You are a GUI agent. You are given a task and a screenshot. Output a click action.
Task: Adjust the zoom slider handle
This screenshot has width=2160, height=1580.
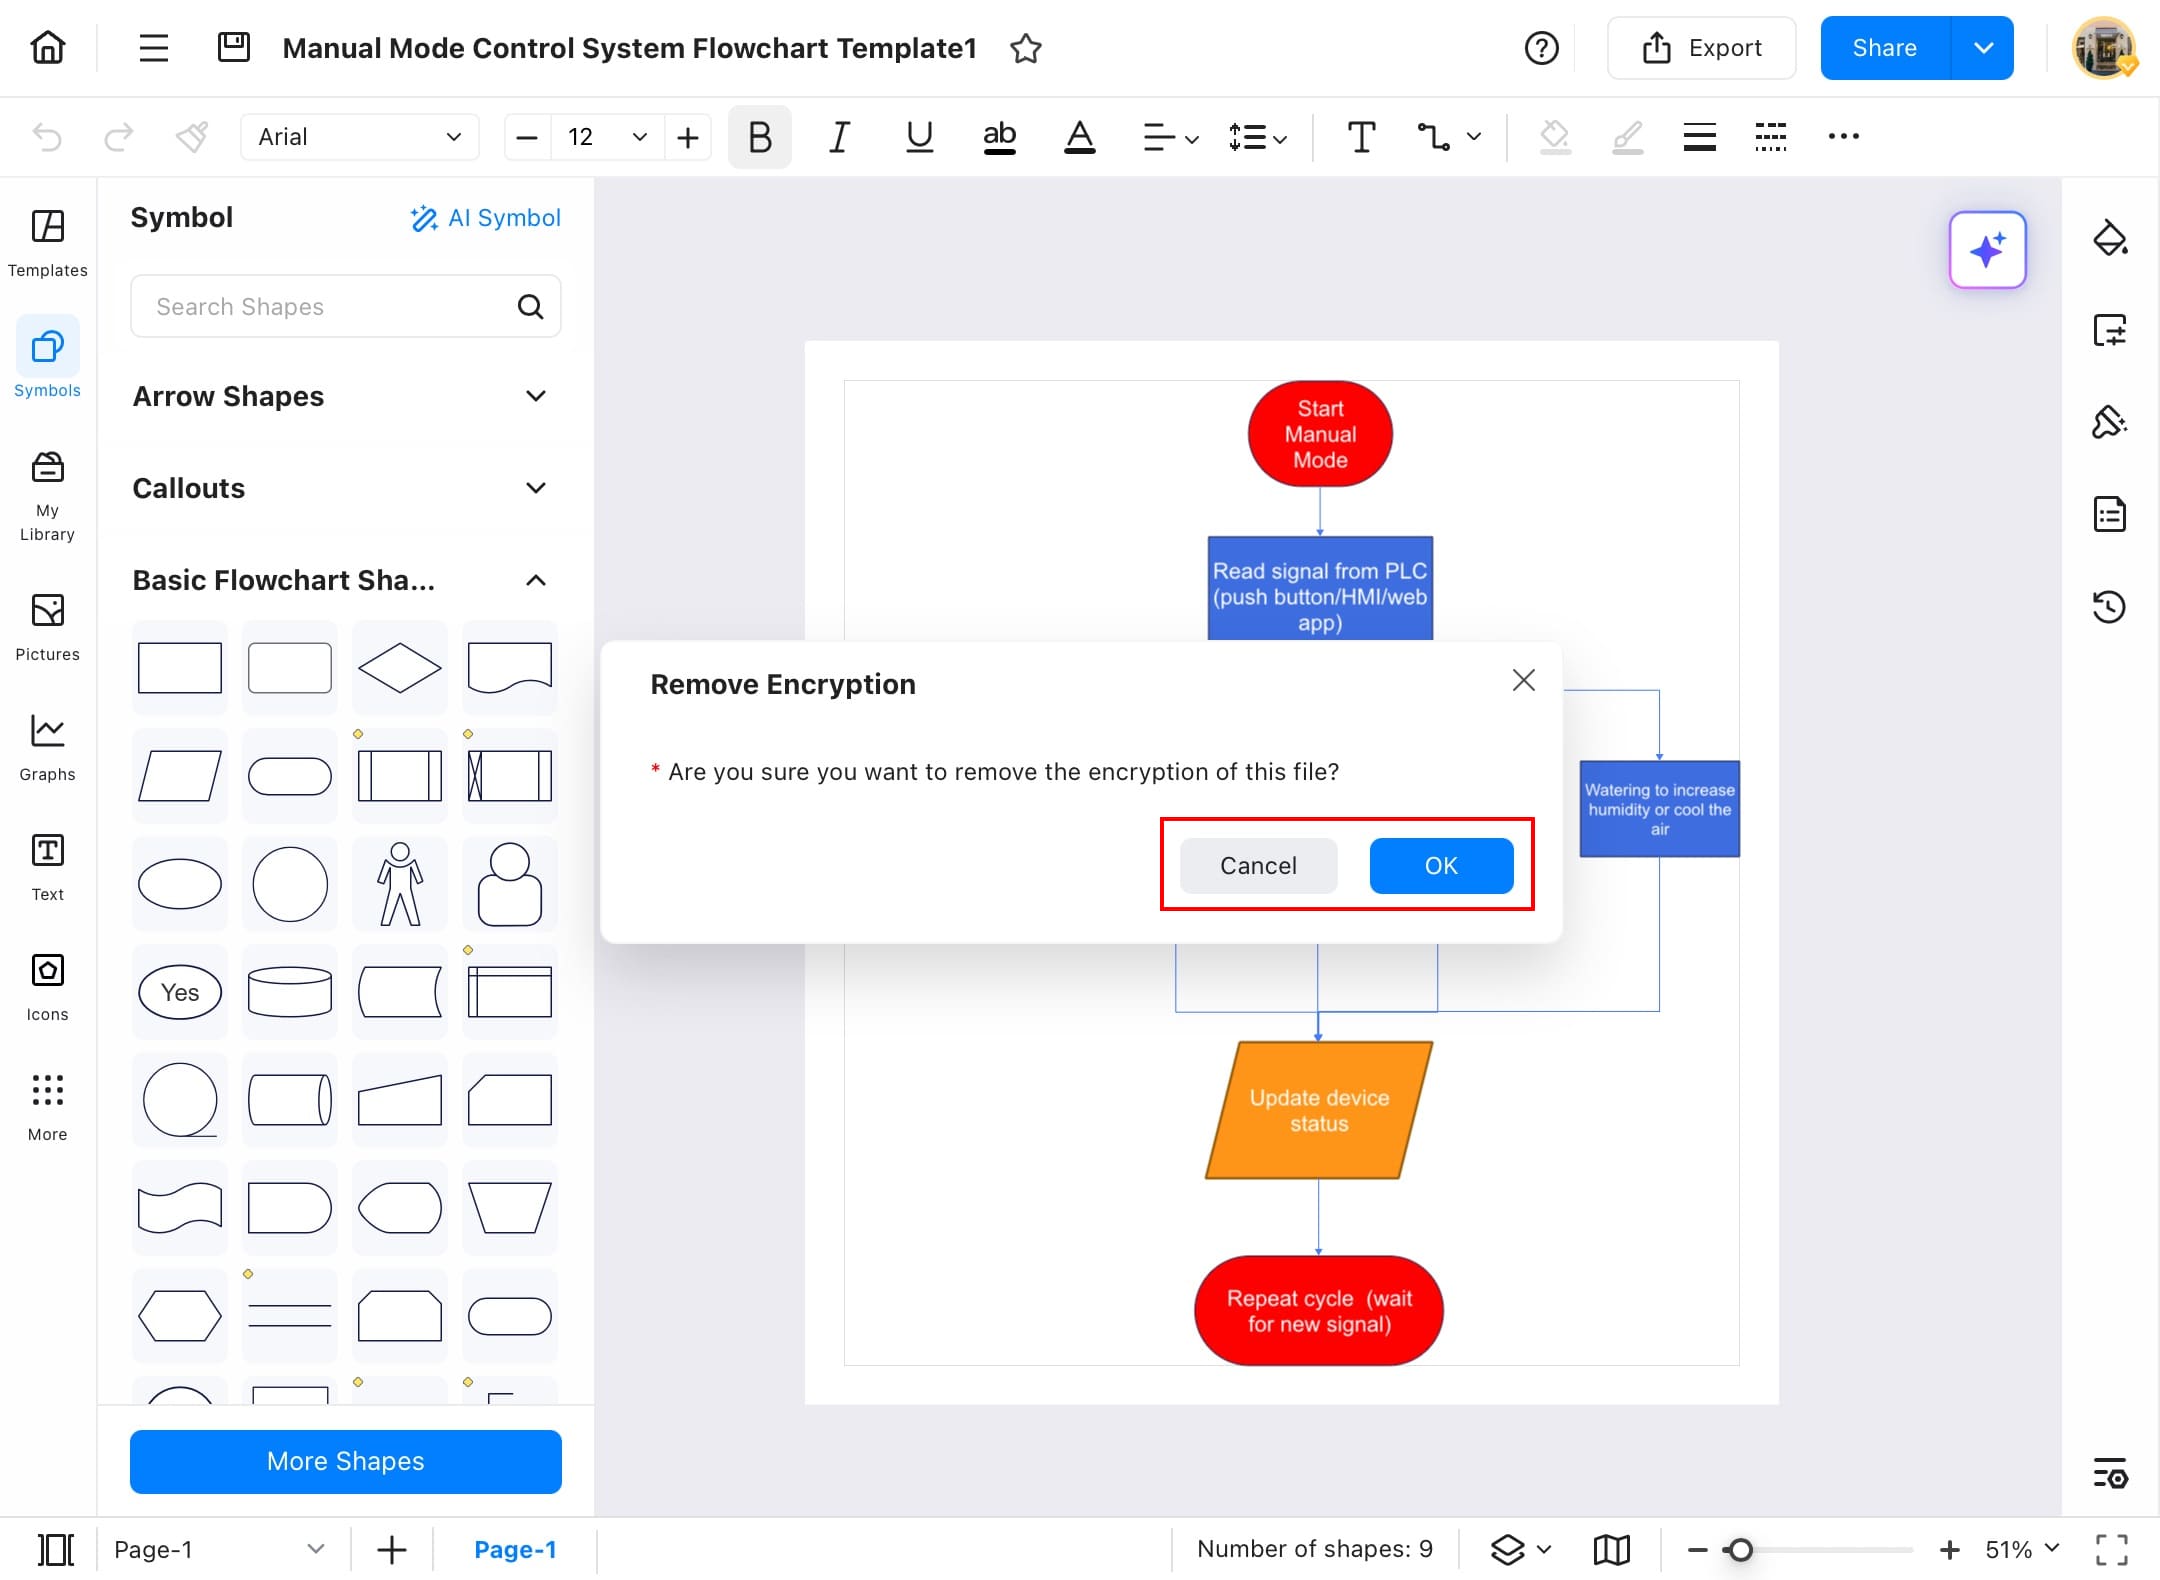tap(1740, 1549)
